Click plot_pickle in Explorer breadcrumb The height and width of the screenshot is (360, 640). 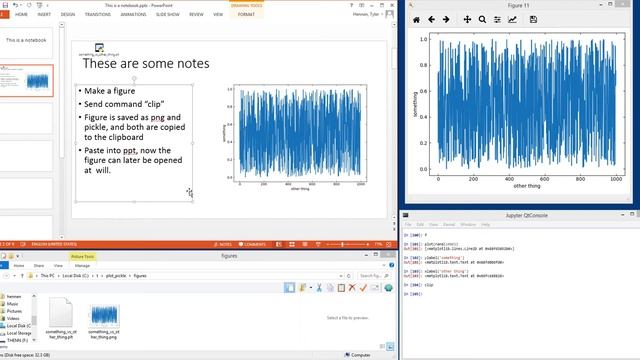[116, 276]
